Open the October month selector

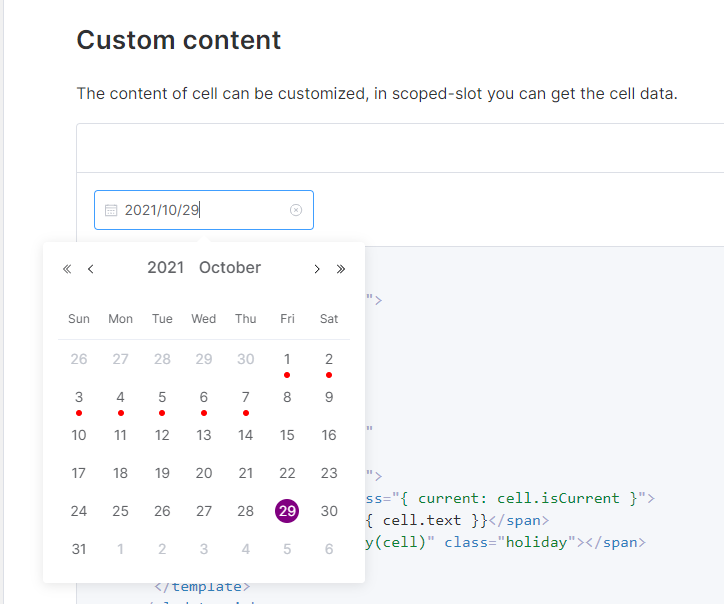230,268
